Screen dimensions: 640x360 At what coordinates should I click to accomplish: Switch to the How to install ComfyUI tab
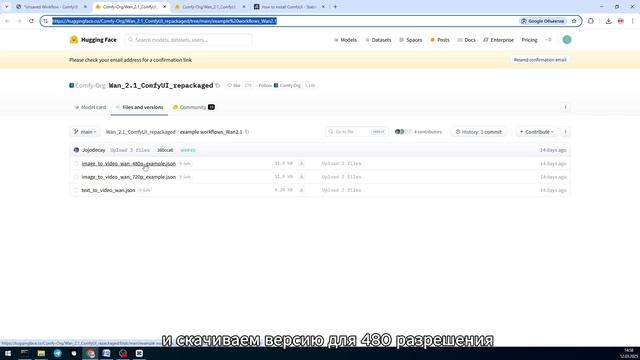point(289,7)
